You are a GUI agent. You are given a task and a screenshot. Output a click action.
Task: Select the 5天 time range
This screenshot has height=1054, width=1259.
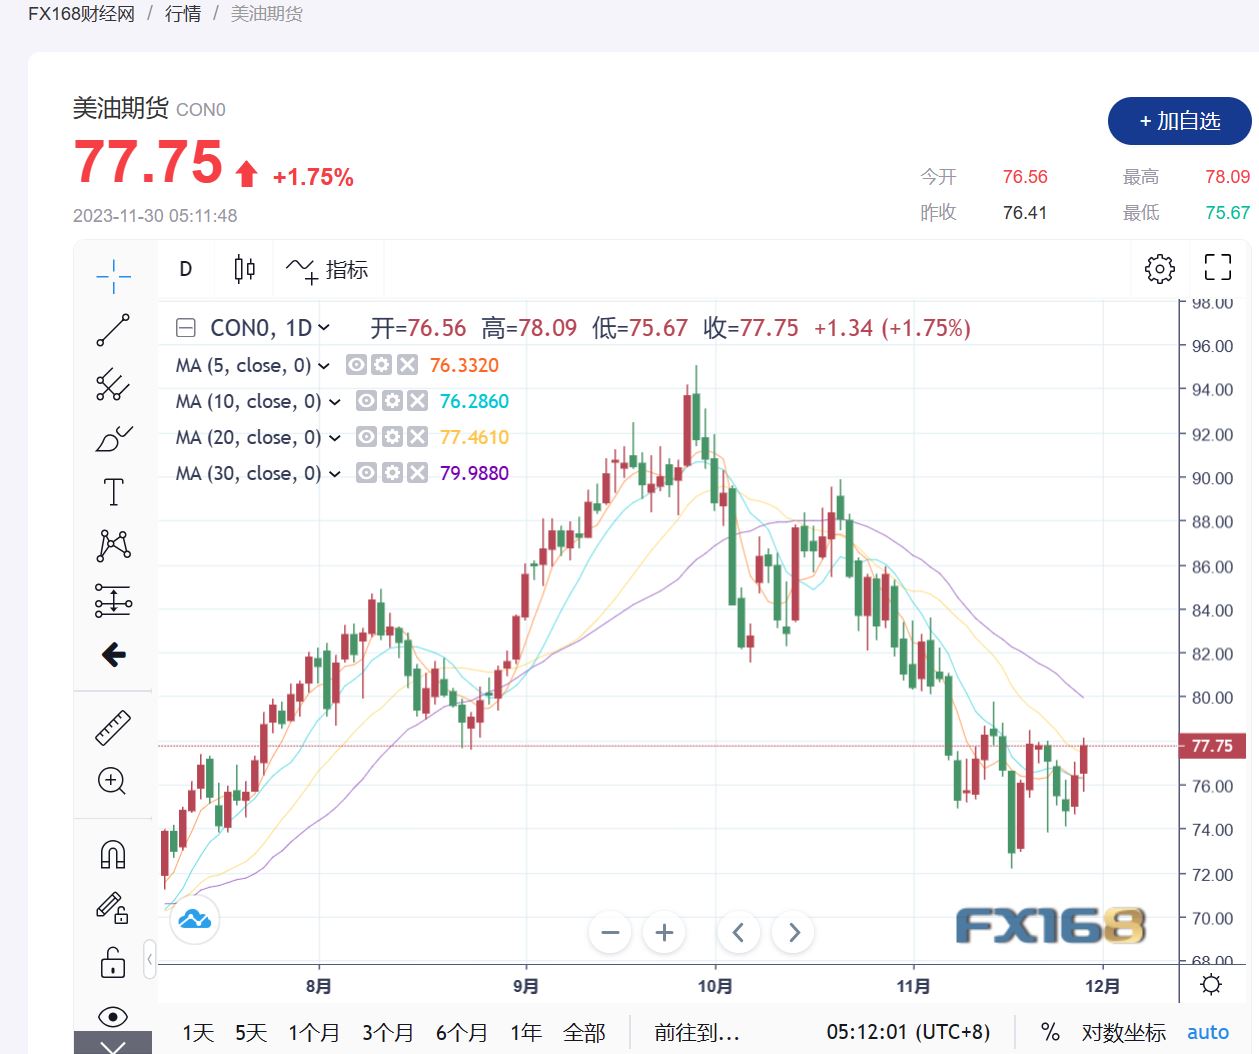[251, 1033]
